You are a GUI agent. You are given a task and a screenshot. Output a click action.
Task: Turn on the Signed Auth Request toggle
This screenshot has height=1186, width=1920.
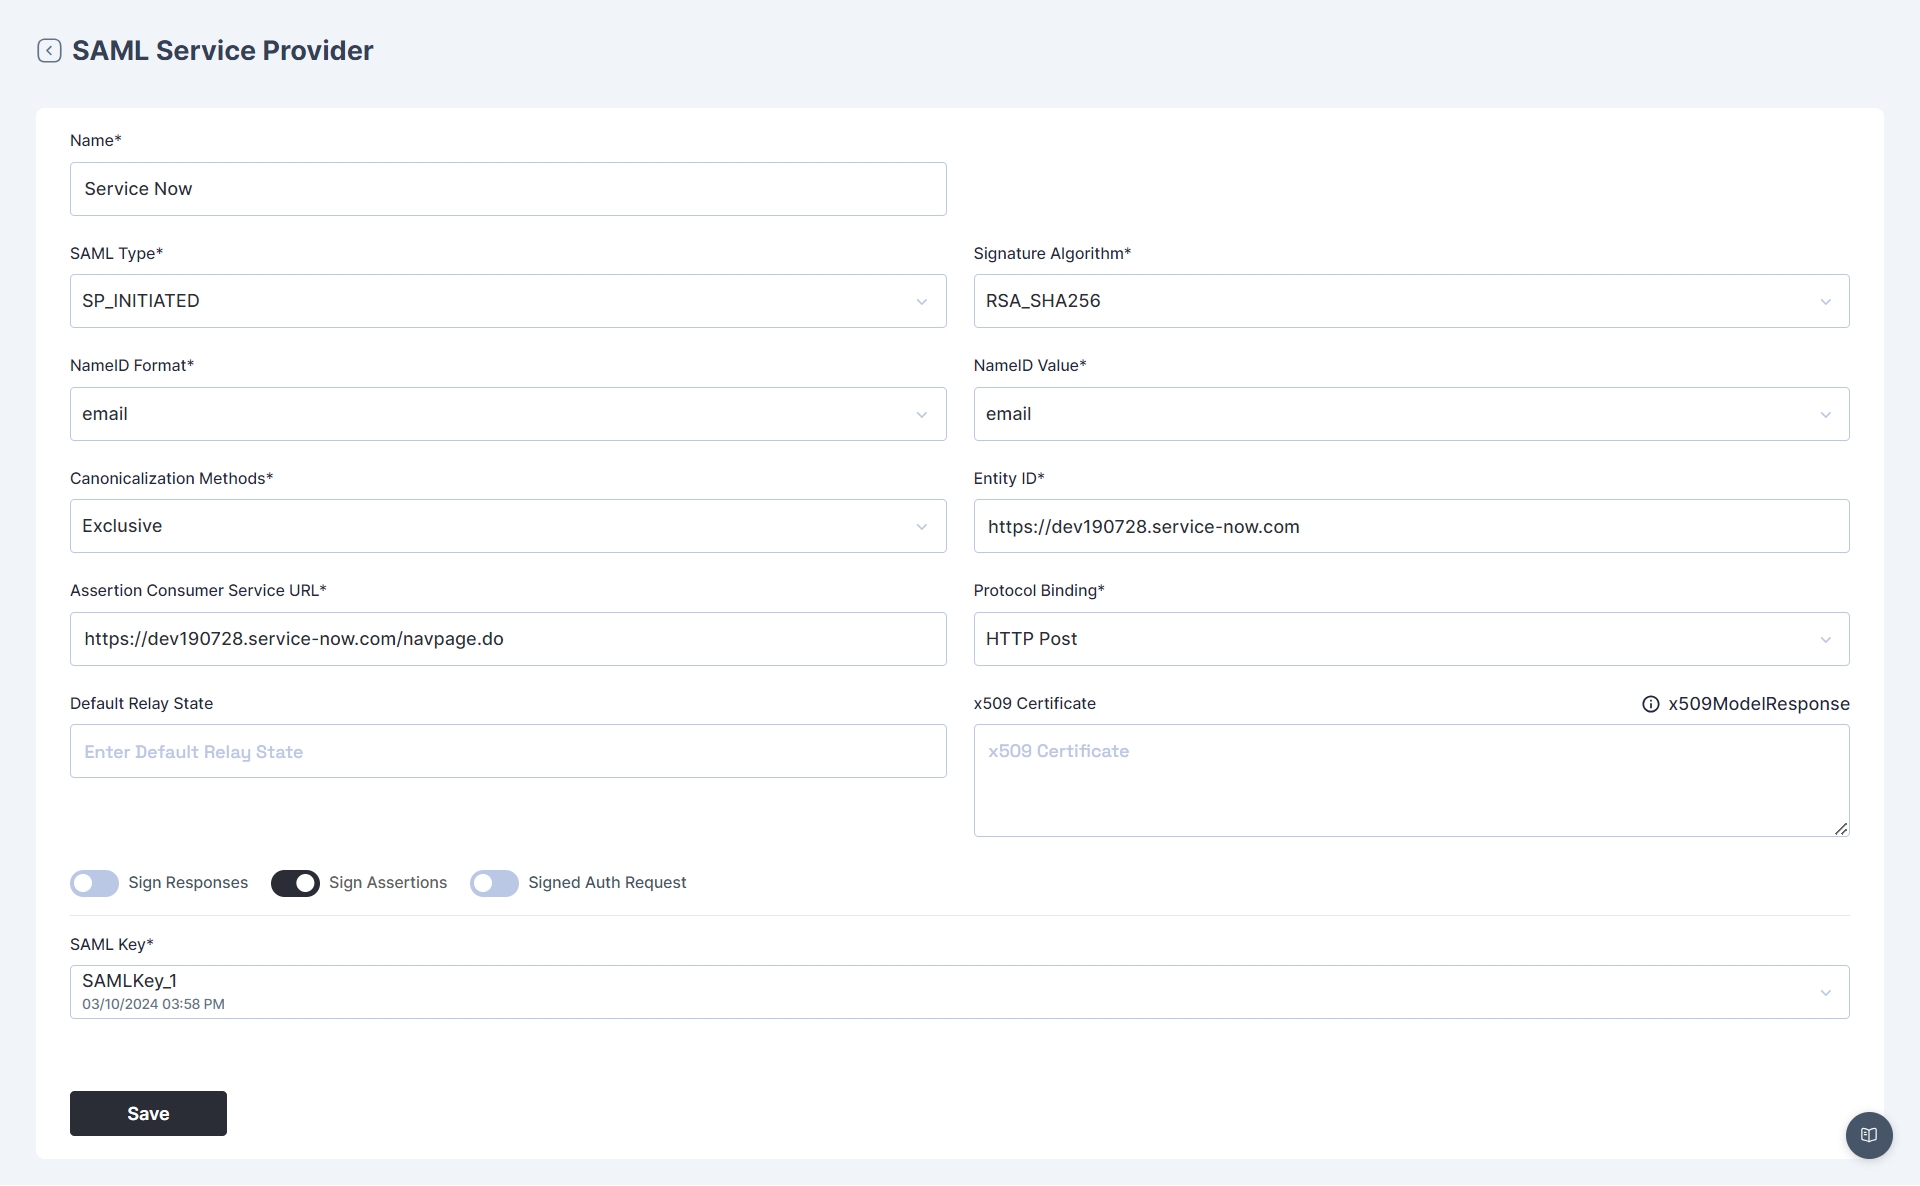coord(494,883)
